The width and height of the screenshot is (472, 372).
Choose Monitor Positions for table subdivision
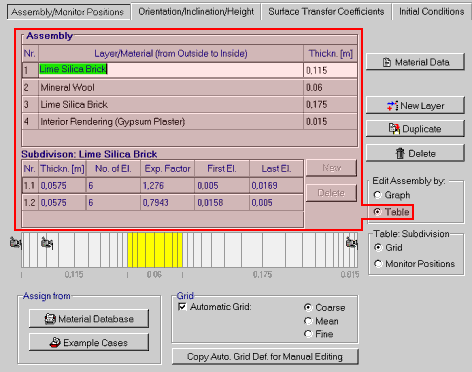pos(415,264)
